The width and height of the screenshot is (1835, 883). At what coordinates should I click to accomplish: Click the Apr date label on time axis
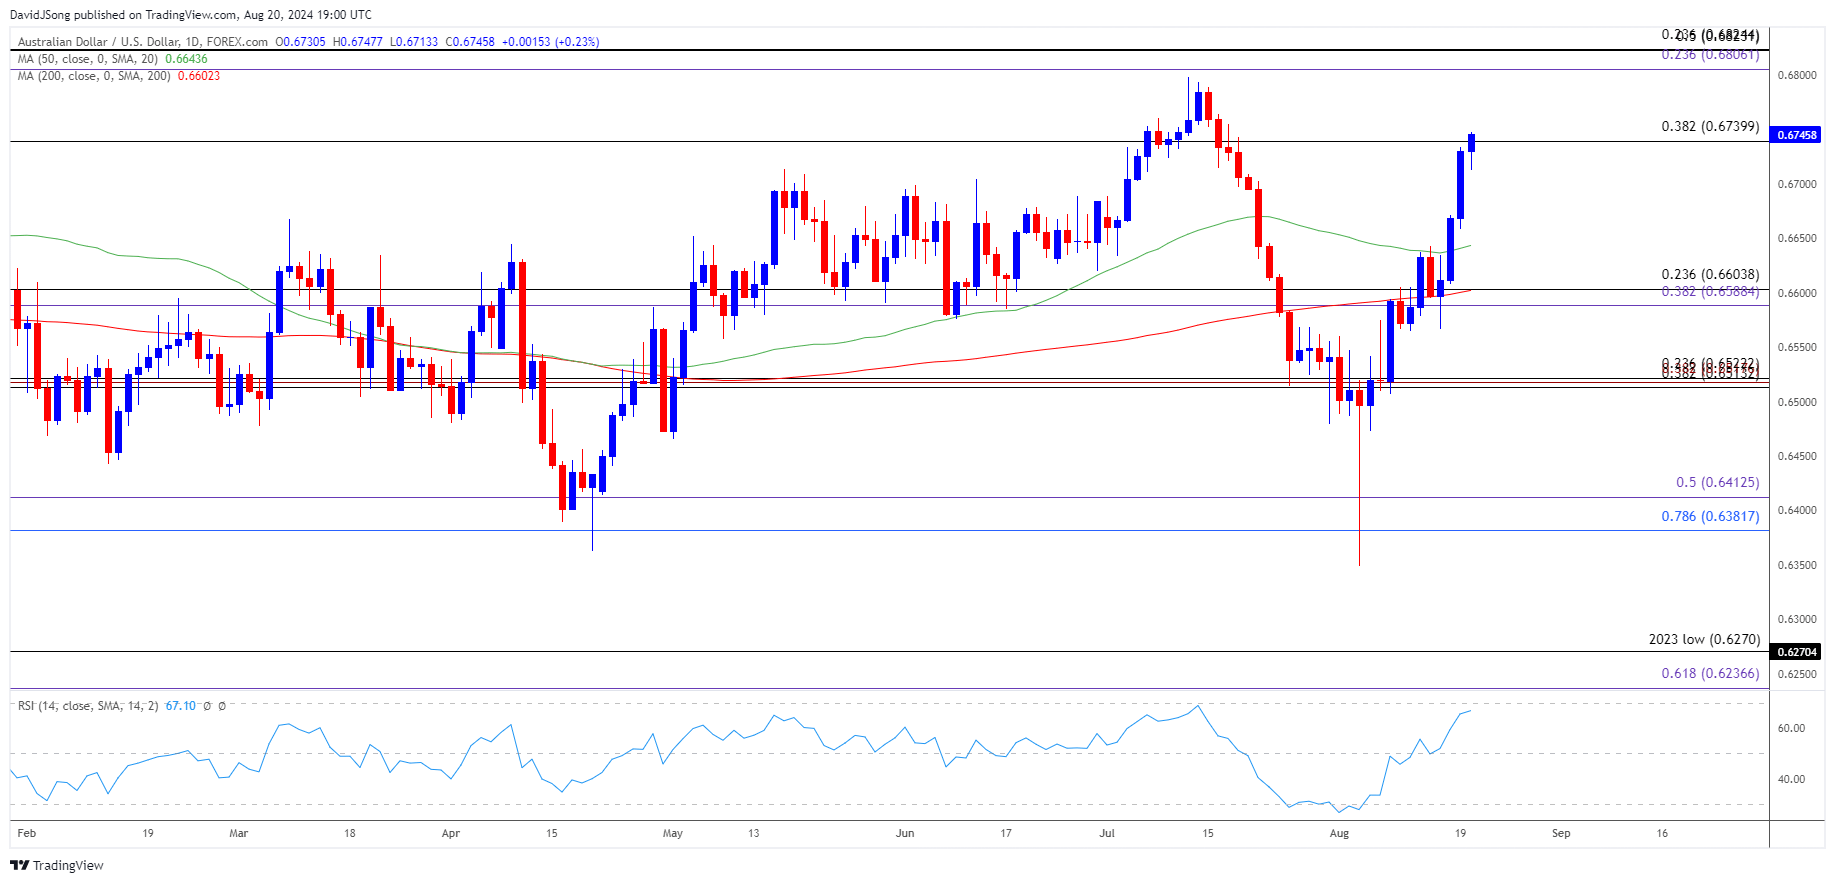[x=451, y=833]
